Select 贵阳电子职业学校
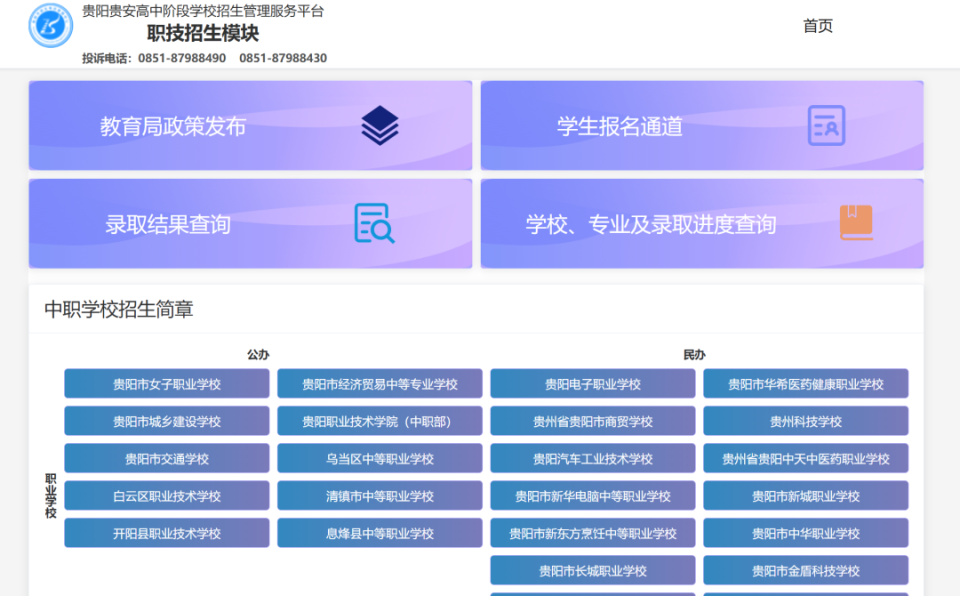This screenshot has height=596, width=960. 593,384
